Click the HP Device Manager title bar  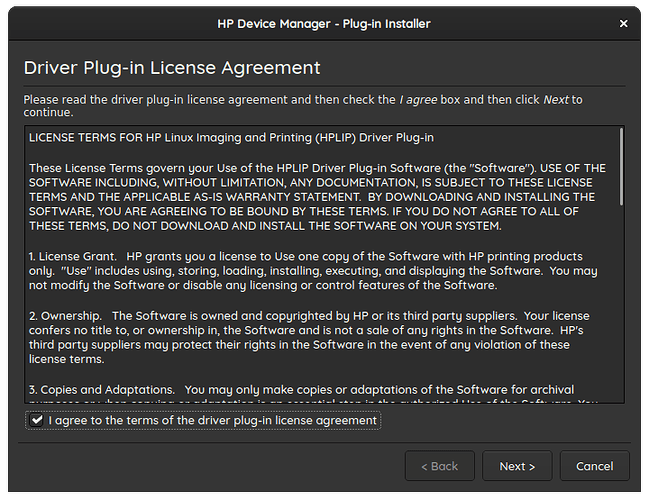coord(323,23)
